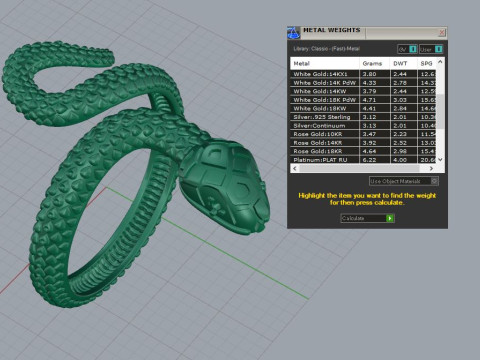Click the Grams column header

click(375, 63)
